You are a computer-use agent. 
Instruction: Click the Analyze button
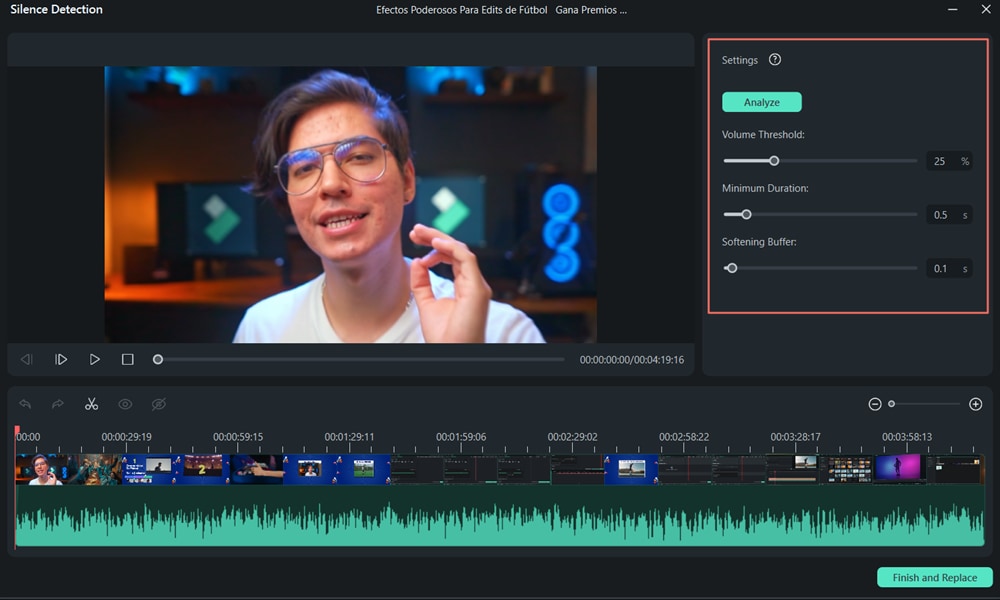pos(761,102)
